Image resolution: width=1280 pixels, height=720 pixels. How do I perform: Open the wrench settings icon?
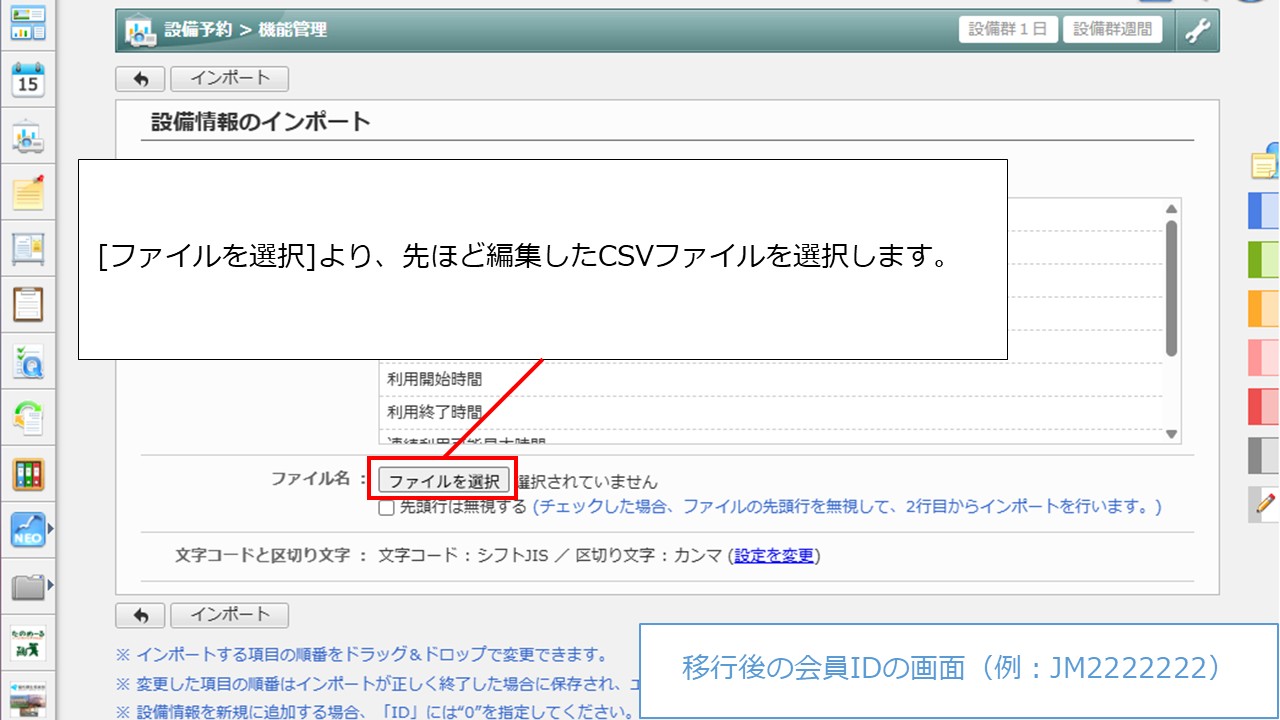click(1197, 30)
